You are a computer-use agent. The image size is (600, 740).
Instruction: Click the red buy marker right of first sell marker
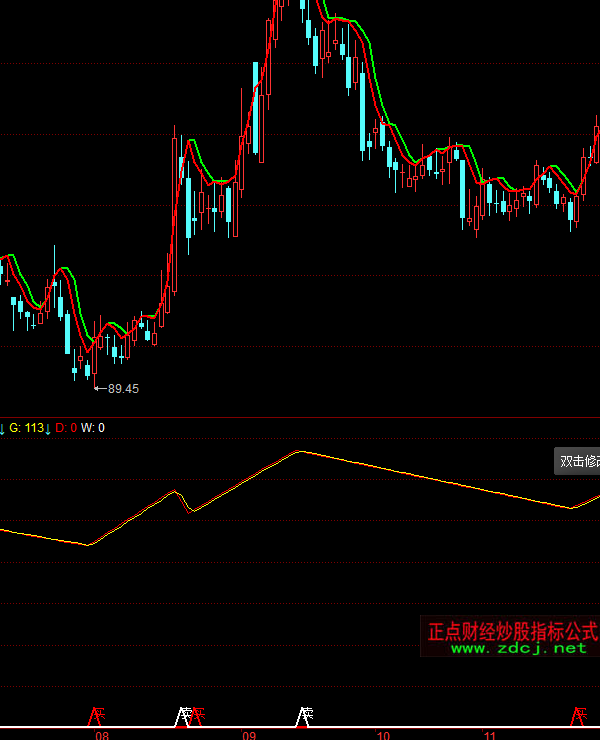pyautogui.click(x=198, y=715)
